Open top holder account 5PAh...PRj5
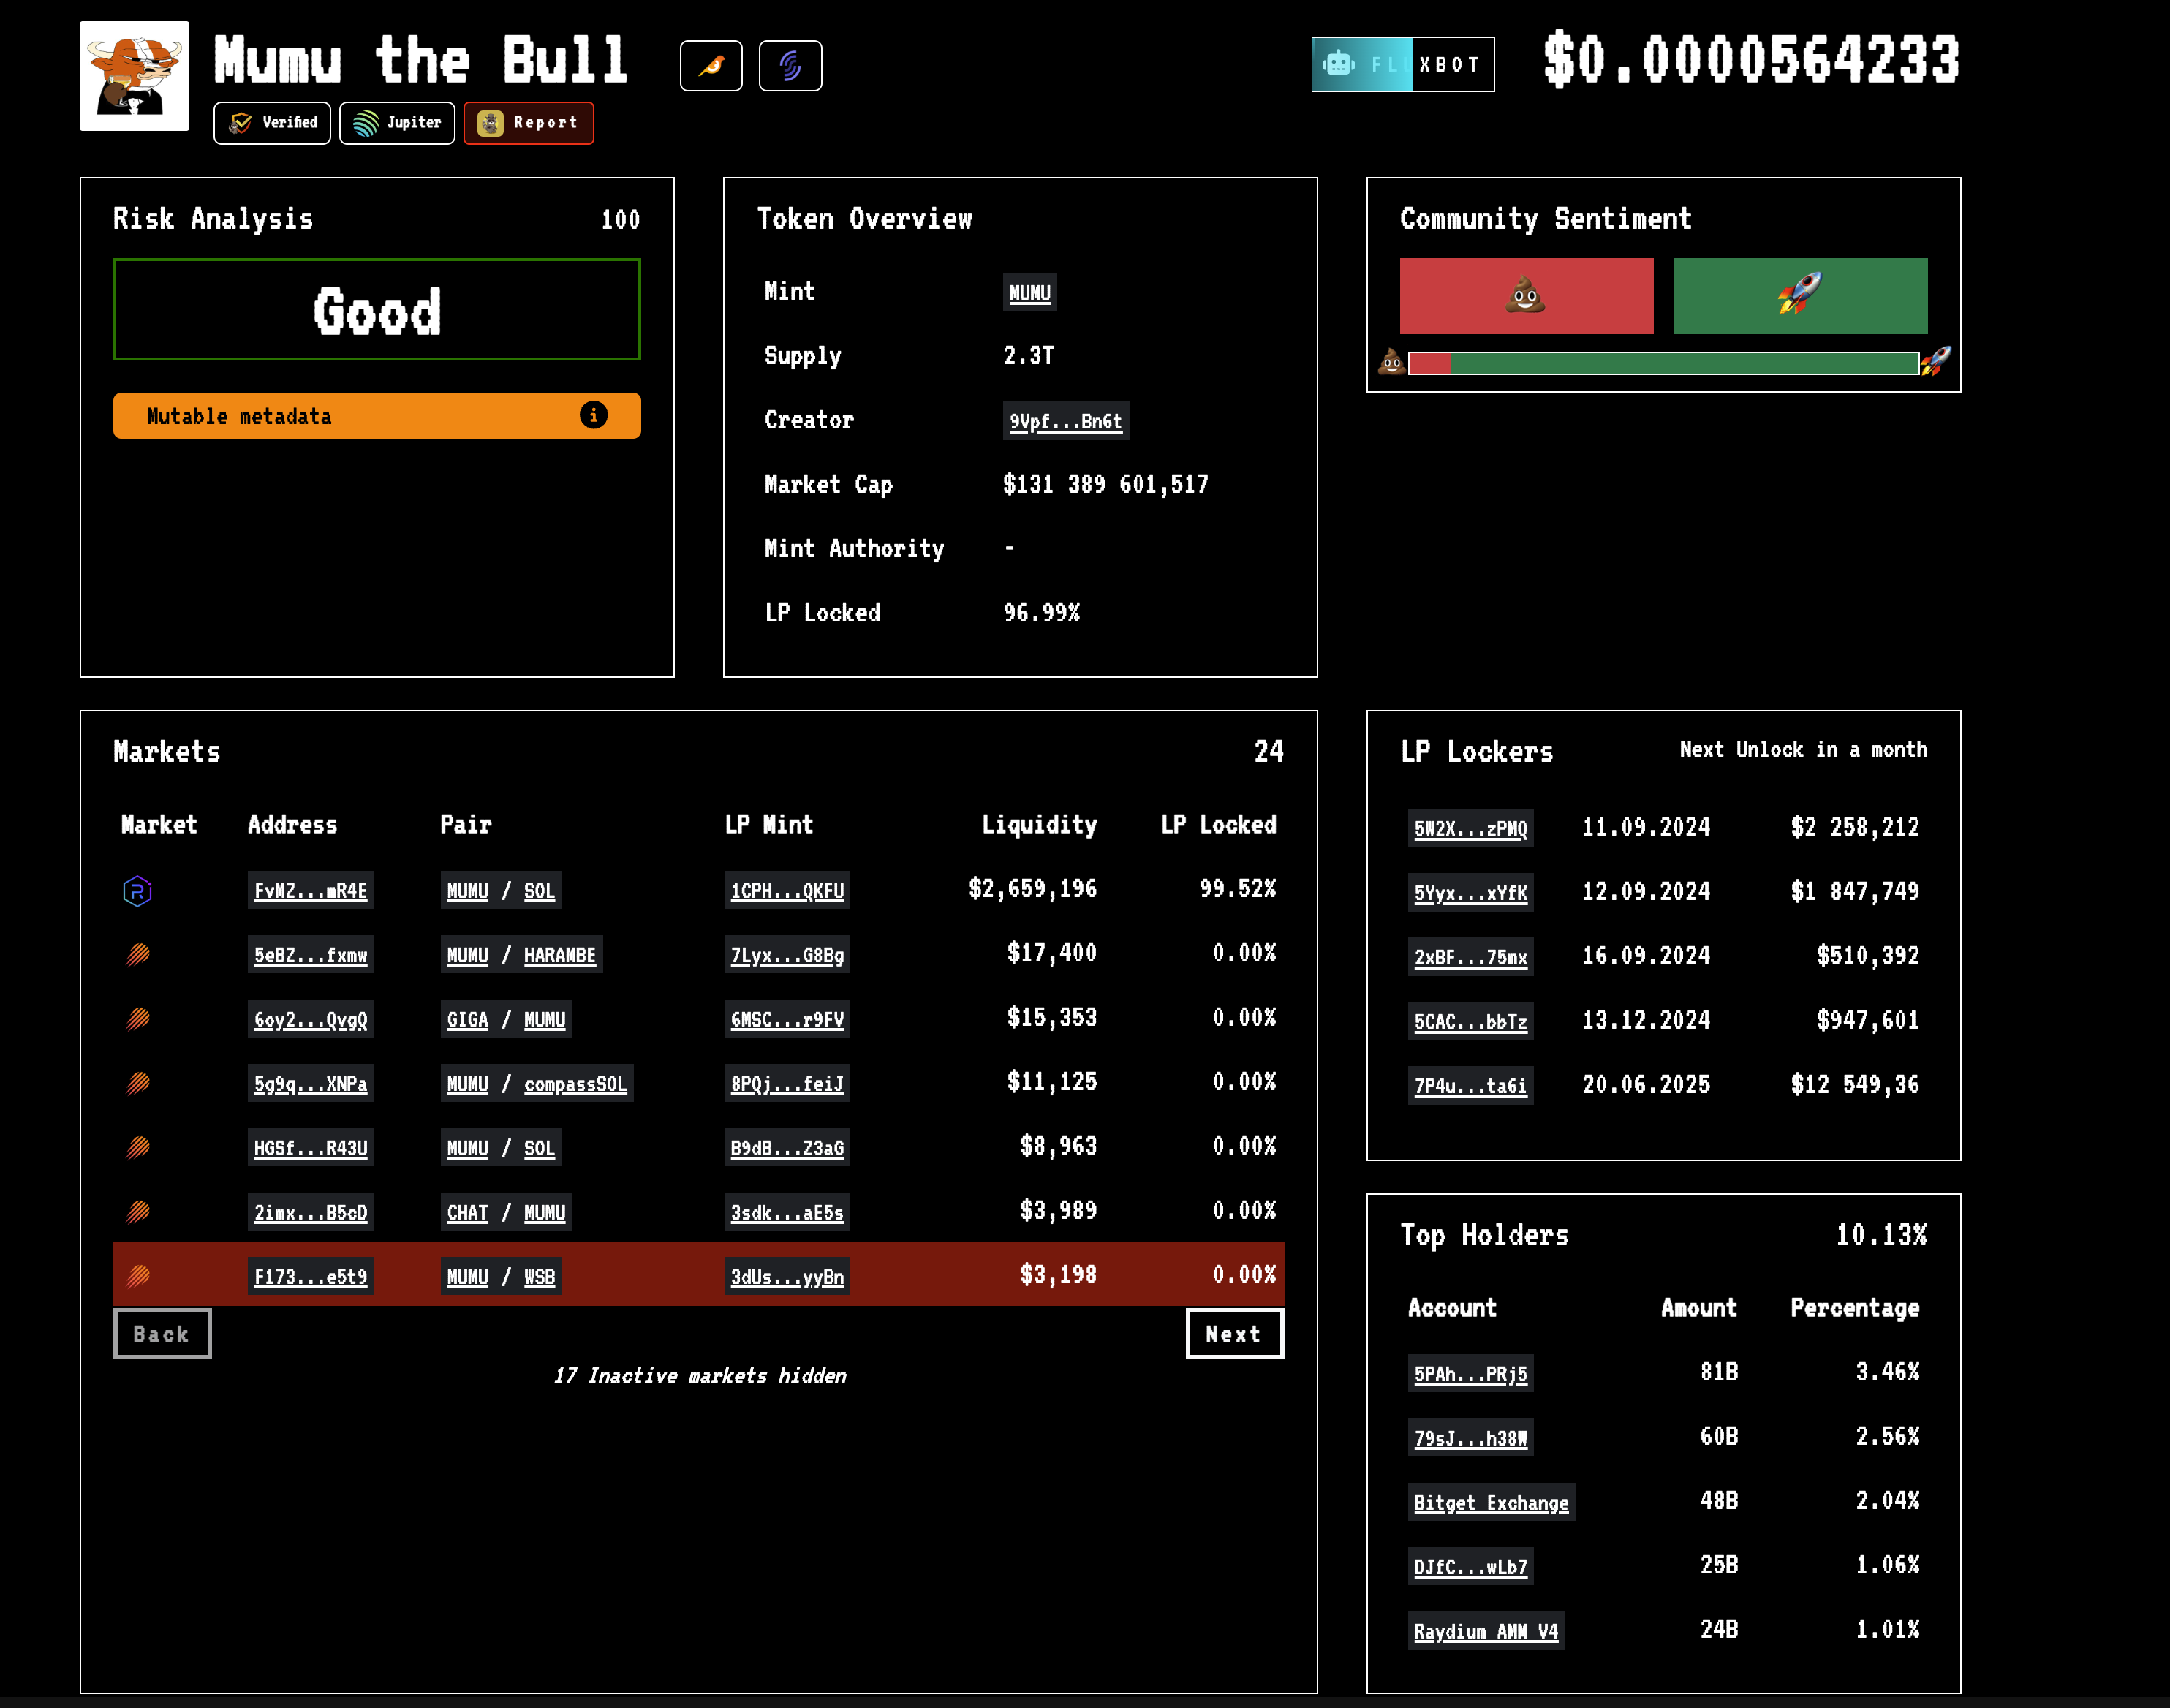Screen dimensions: 2170x1708 coord(1471,1373)
